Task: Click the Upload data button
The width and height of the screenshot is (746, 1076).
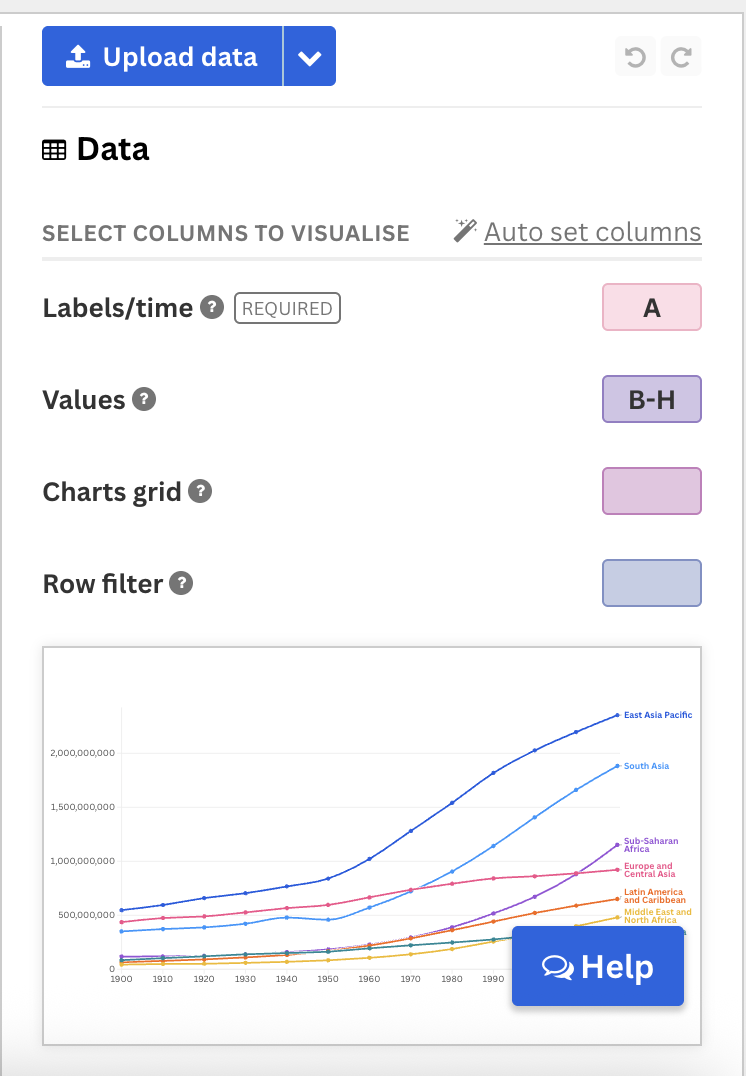Action: pos(162,56)
